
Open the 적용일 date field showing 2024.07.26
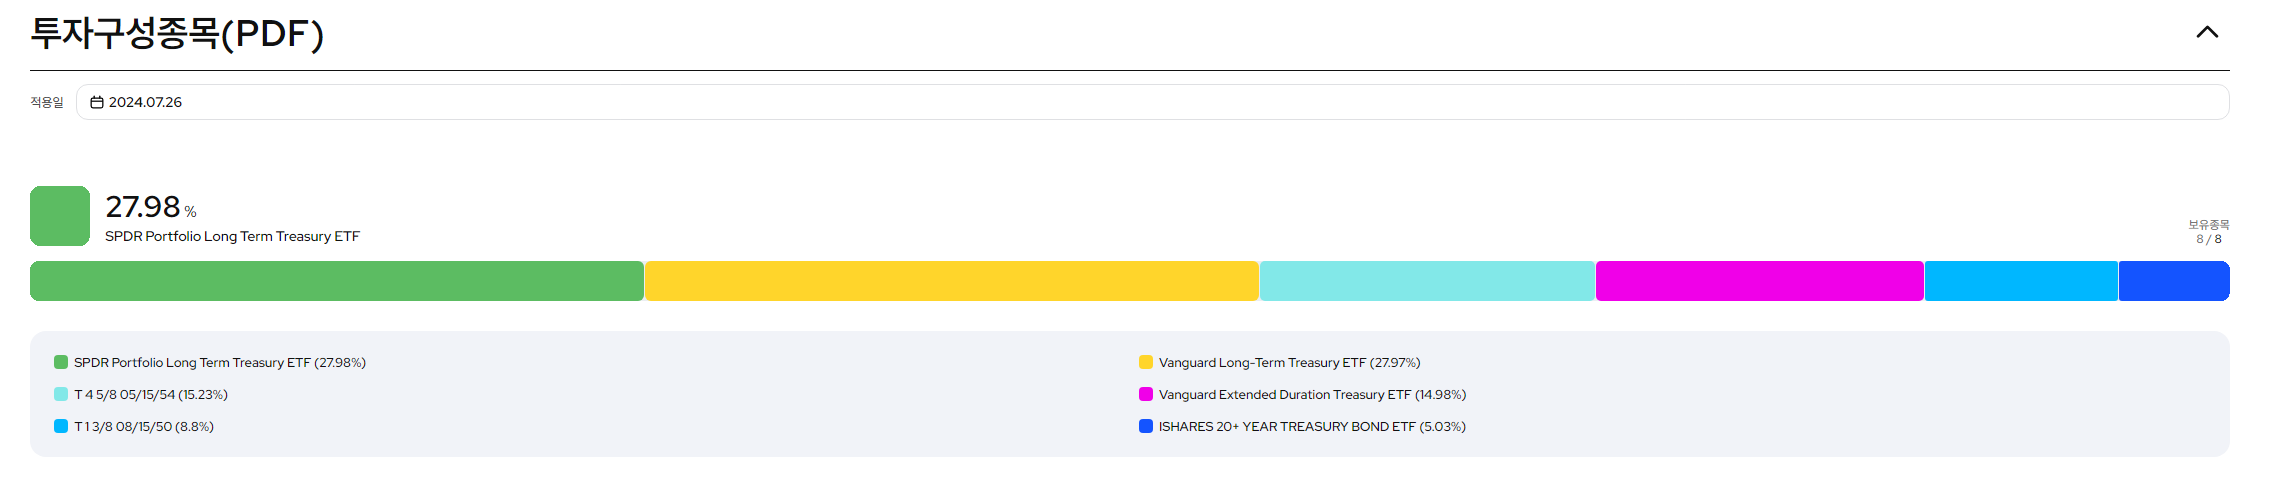tap(1152, 102)
